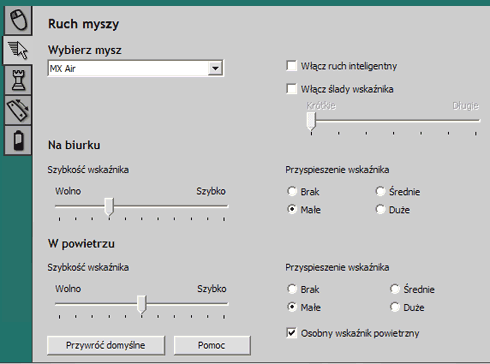Click the Pomoc button
The height and width of the screenshot is (364, 490).
(x=212, y=345)
